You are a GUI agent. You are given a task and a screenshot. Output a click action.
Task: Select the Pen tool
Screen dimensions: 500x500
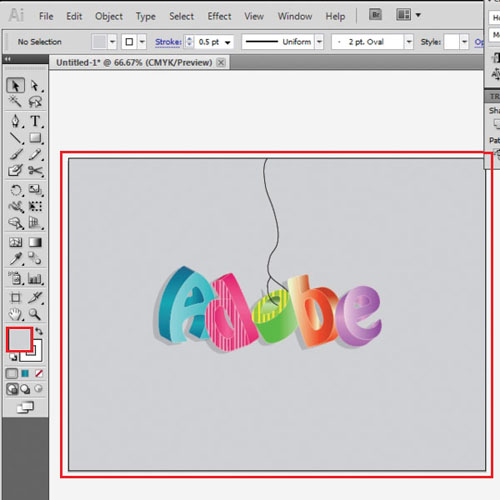tap(15, 121)
